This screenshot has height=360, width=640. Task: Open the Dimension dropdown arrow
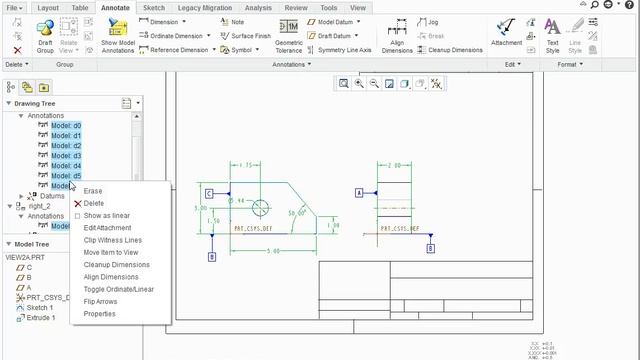[x=184, y=22]
